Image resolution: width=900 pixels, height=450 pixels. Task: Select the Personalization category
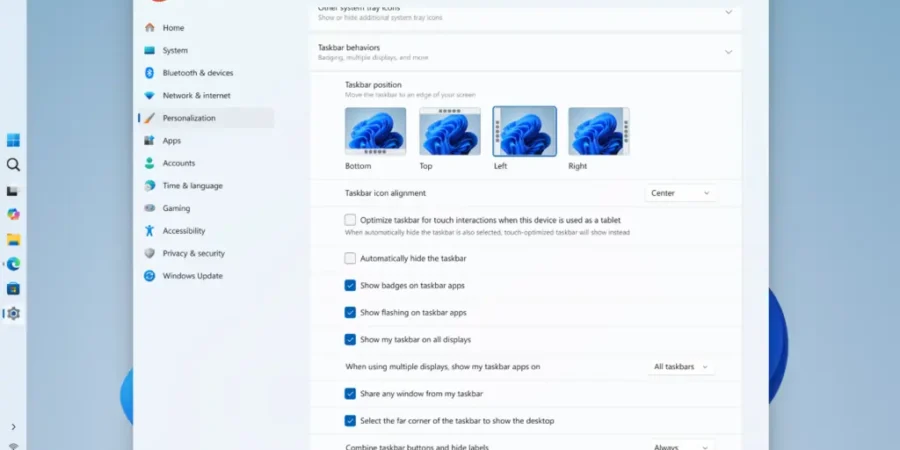tap(205, 118)
